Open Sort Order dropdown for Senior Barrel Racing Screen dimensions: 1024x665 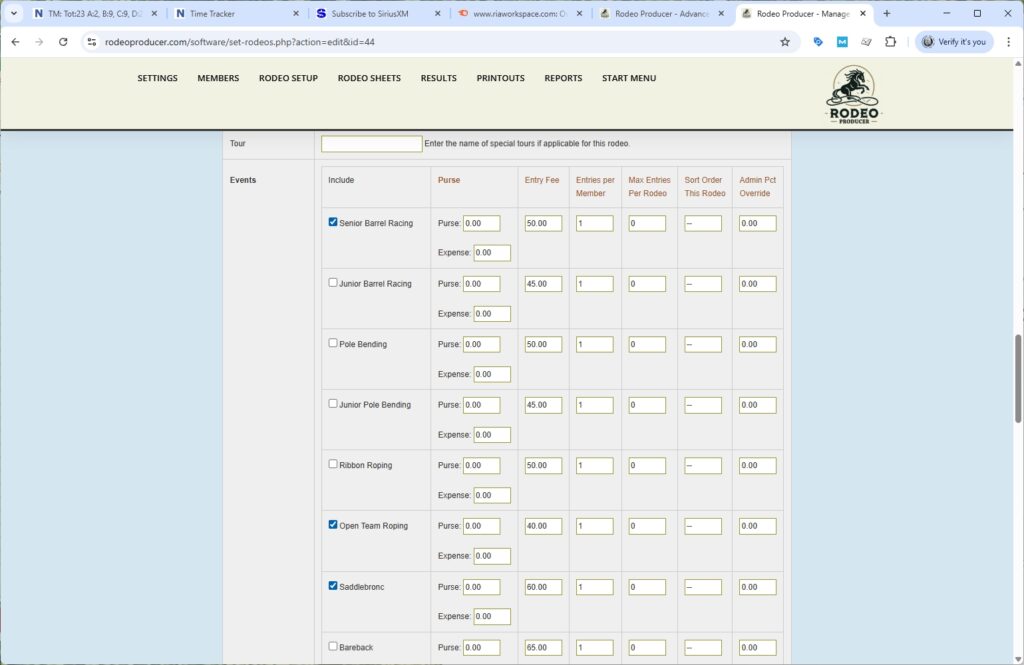click(x=704, y=222)
